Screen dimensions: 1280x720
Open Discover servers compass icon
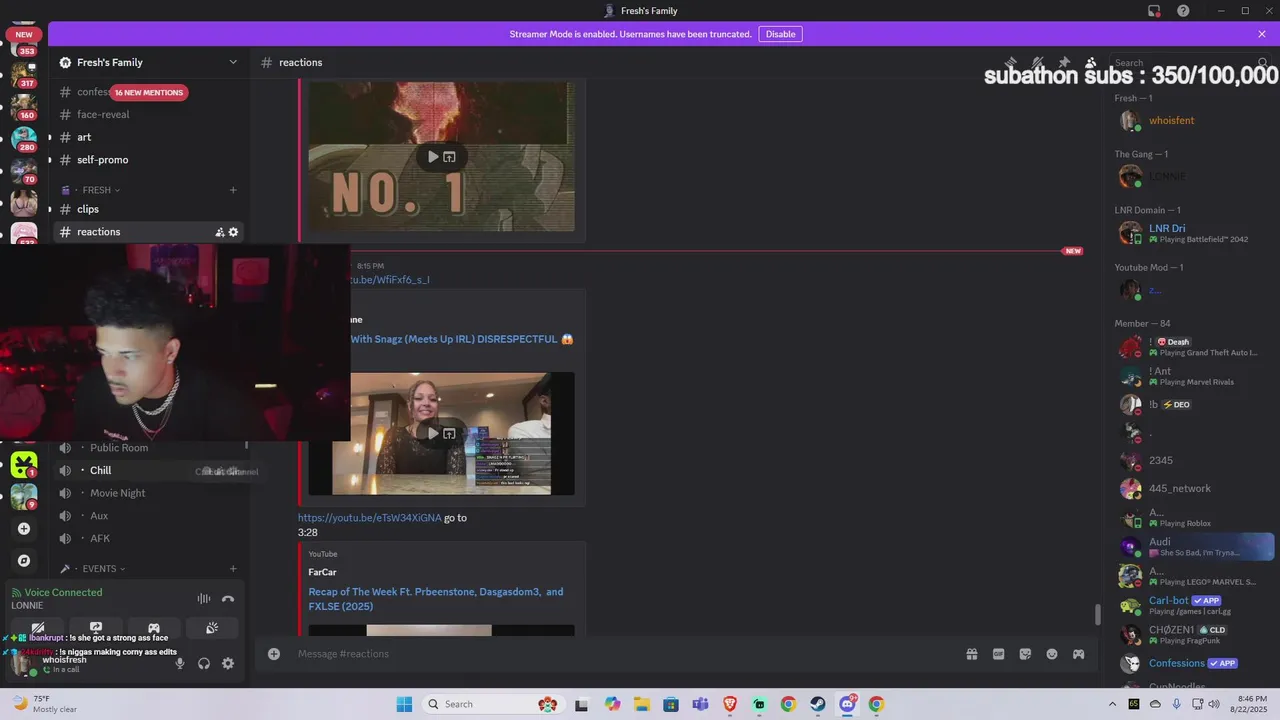[x=24, y=561]
